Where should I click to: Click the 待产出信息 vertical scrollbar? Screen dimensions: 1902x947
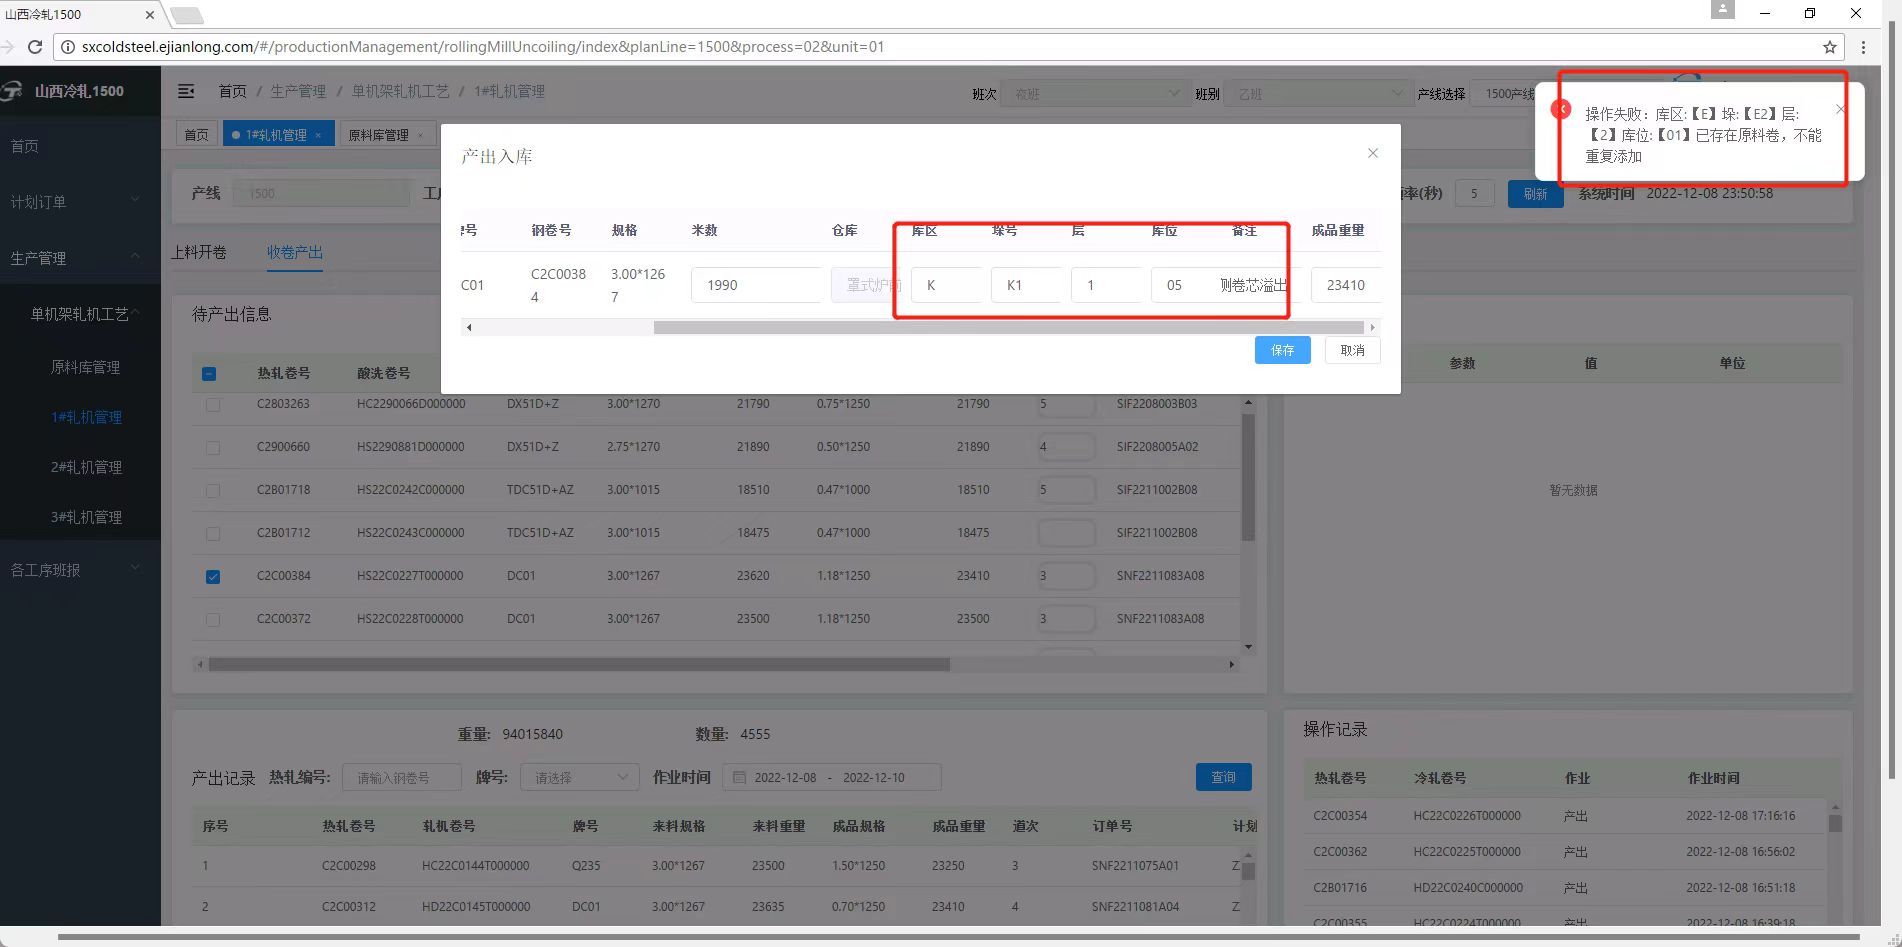click(x=1248, y=478)
